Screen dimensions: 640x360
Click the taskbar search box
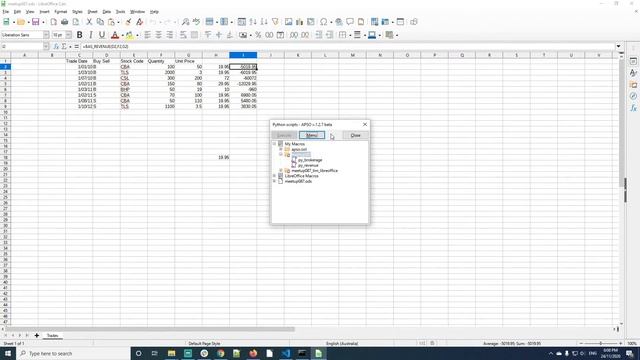click(73, 353)
